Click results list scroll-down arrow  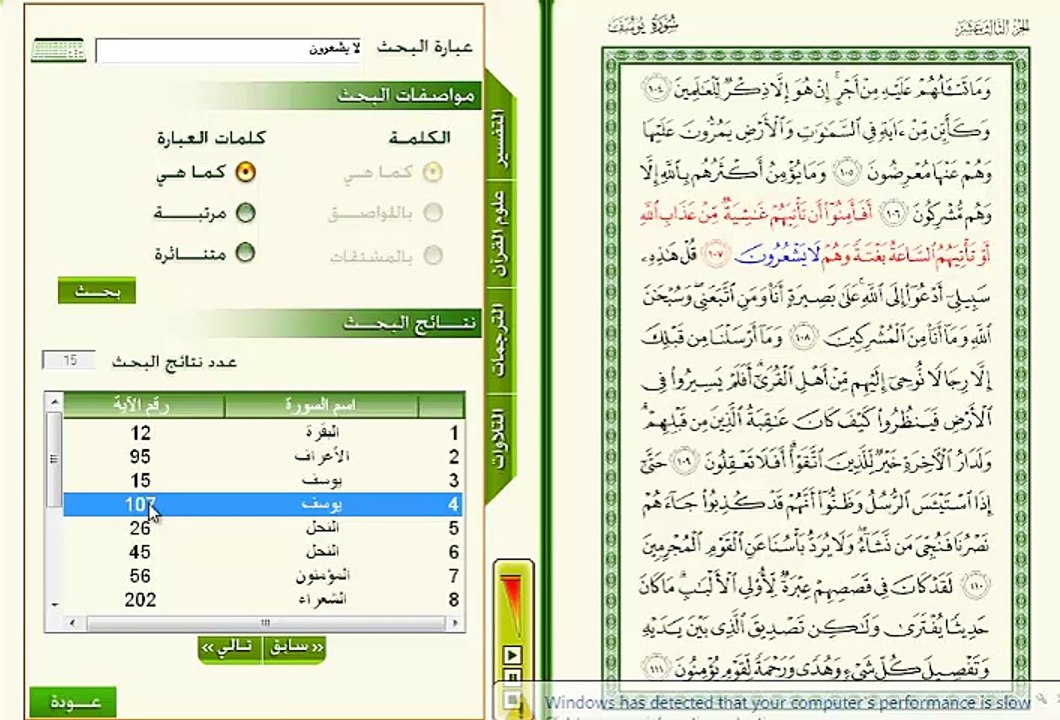54,604
